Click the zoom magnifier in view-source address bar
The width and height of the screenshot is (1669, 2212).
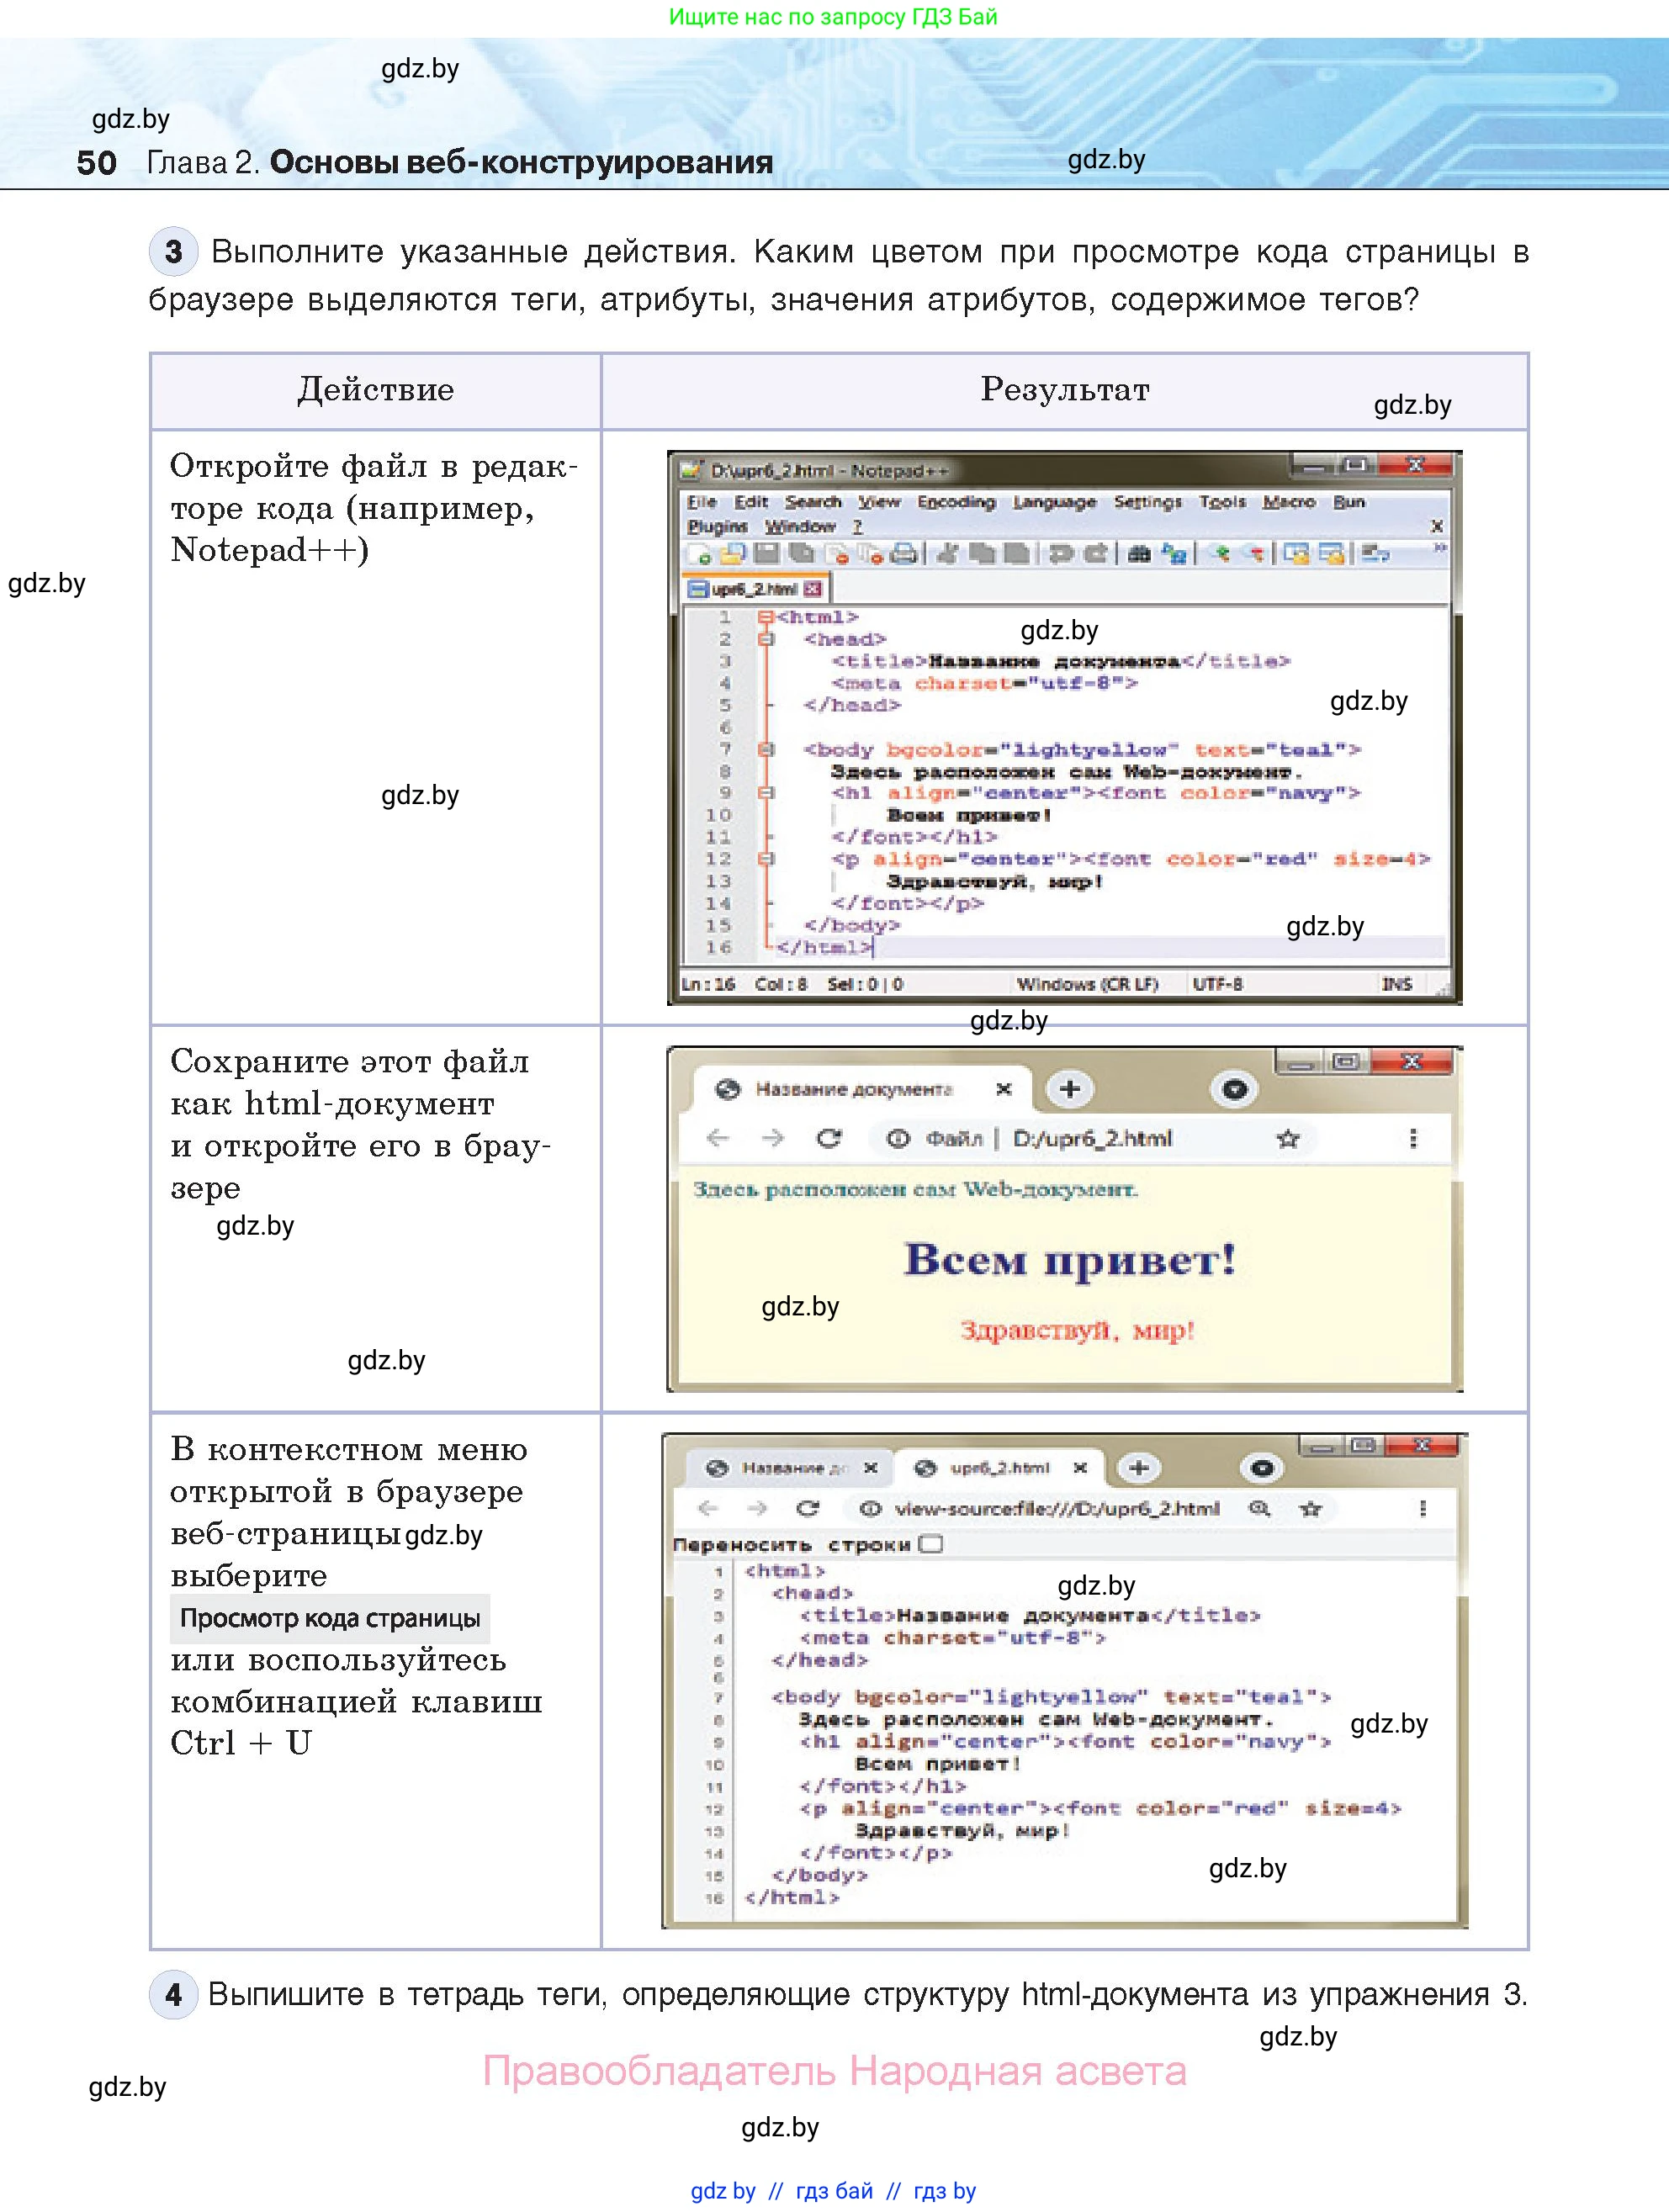[x=1259, y=1509]
